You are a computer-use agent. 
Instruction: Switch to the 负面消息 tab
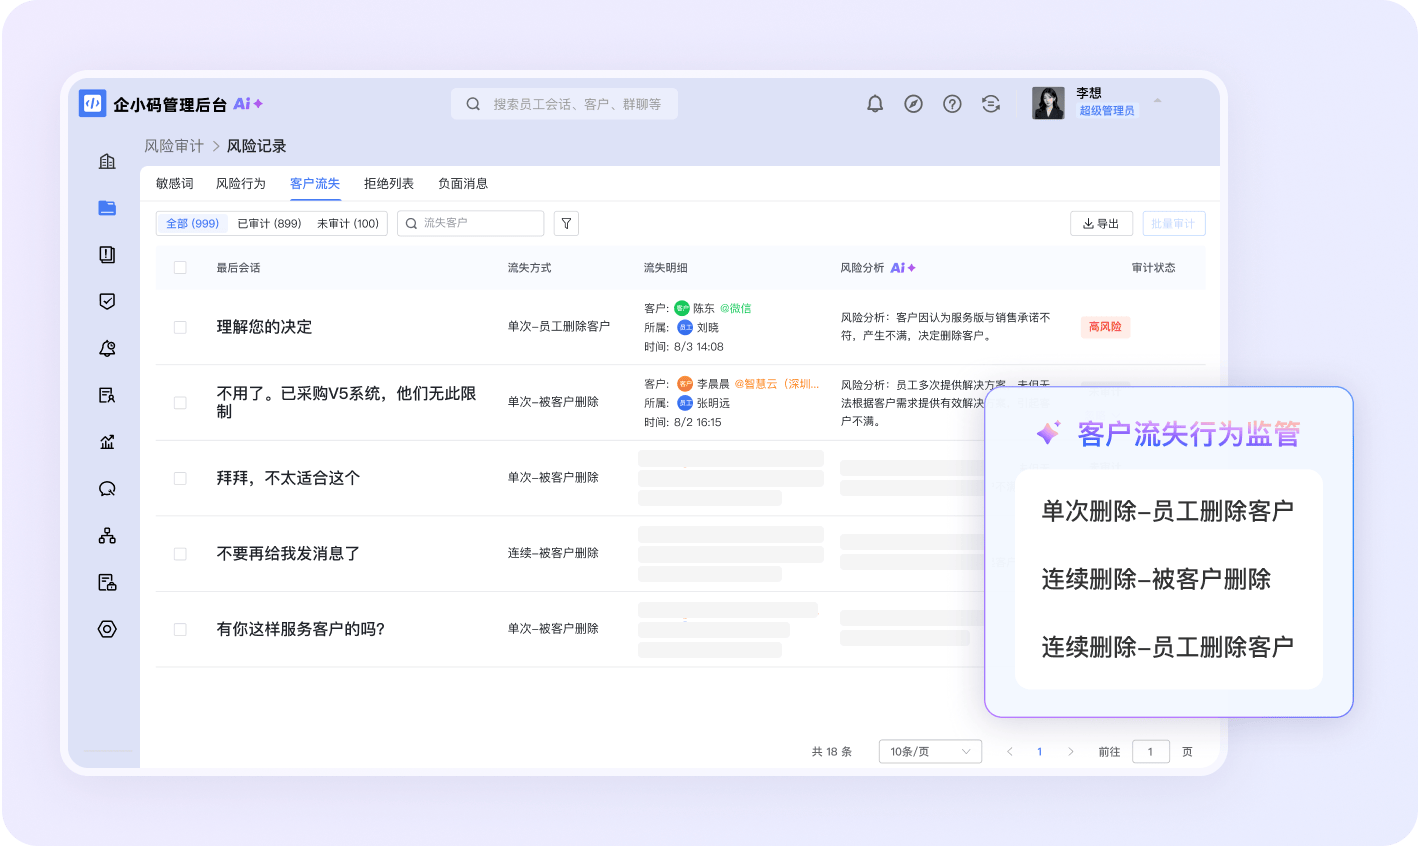463,184
